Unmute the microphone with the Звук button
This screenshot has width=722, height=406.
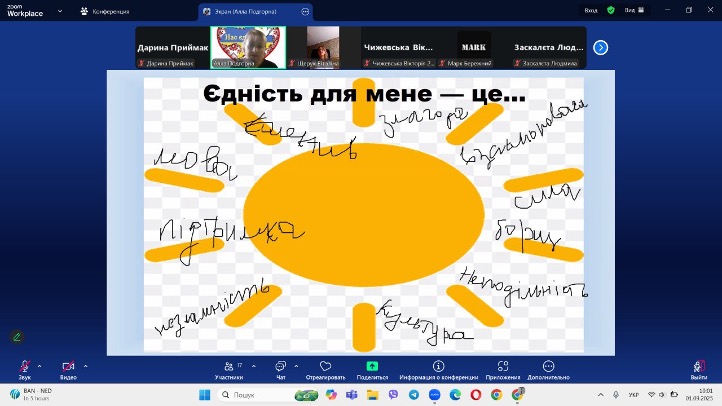24,367
